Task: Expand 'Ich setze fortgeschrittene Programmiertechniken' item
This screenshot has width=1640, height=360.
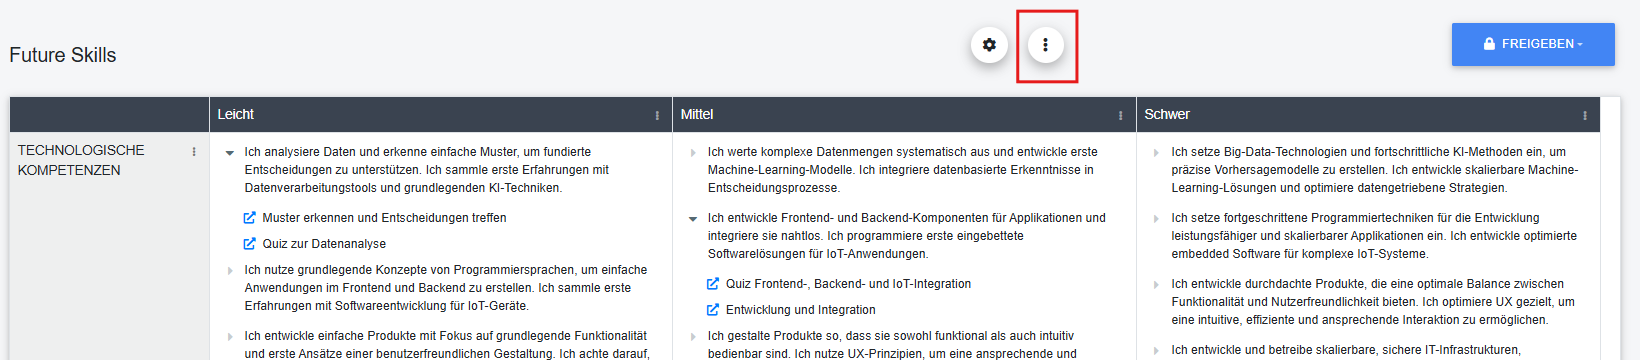Action: (1157, 219)
